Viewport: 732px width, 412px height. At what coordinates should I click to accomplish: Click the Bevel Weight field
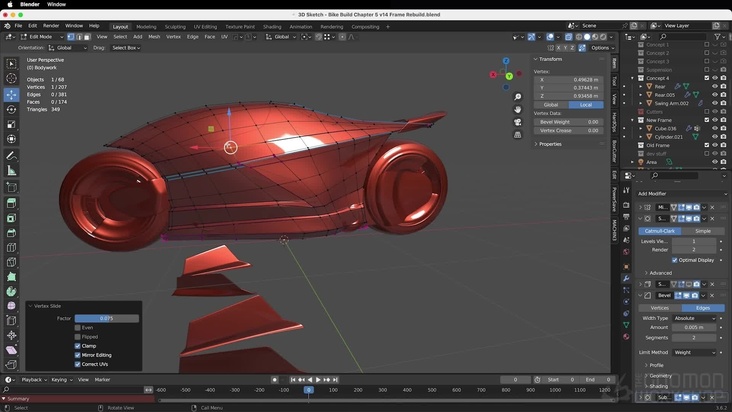(569, 122)
